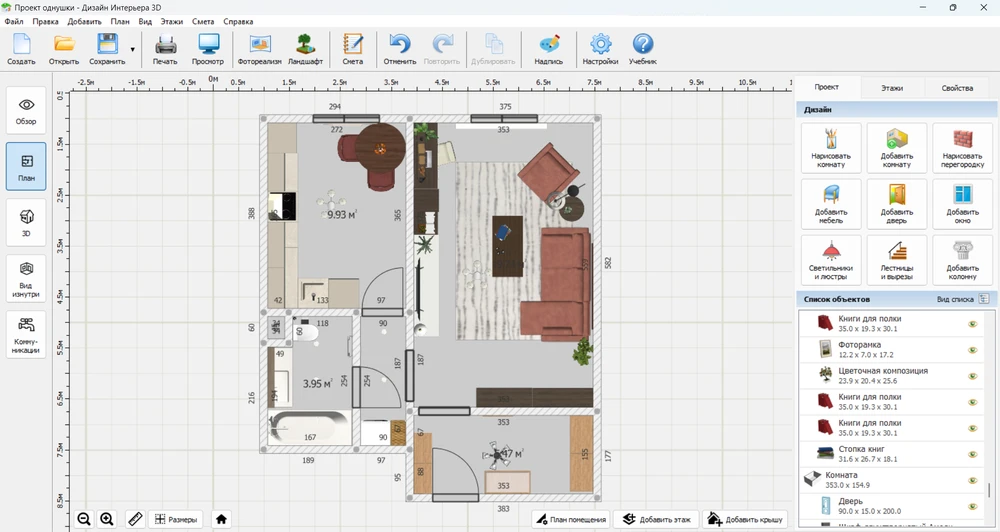This screenshot has width=1000, height=532.
Task: Click the zoom in magnifier
Action: pos(107,519)
